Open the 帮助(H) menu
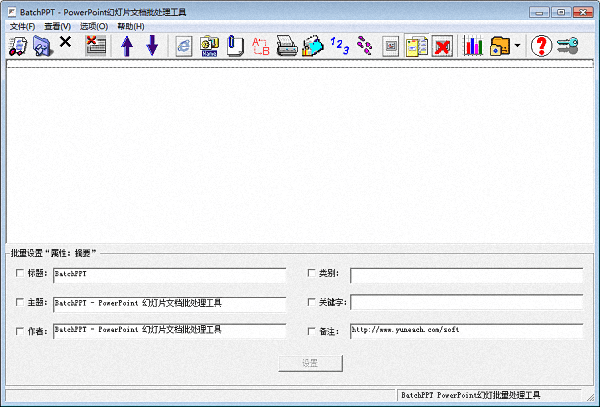 131,26
